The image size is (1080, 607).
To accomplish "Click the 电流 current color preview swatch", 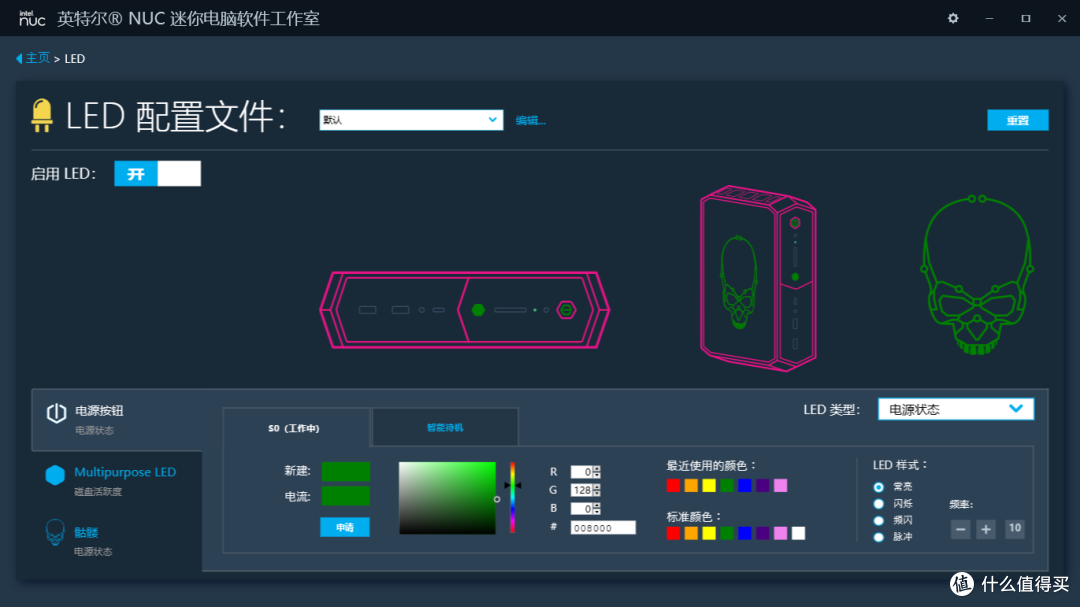I will [x=346, y=496].
